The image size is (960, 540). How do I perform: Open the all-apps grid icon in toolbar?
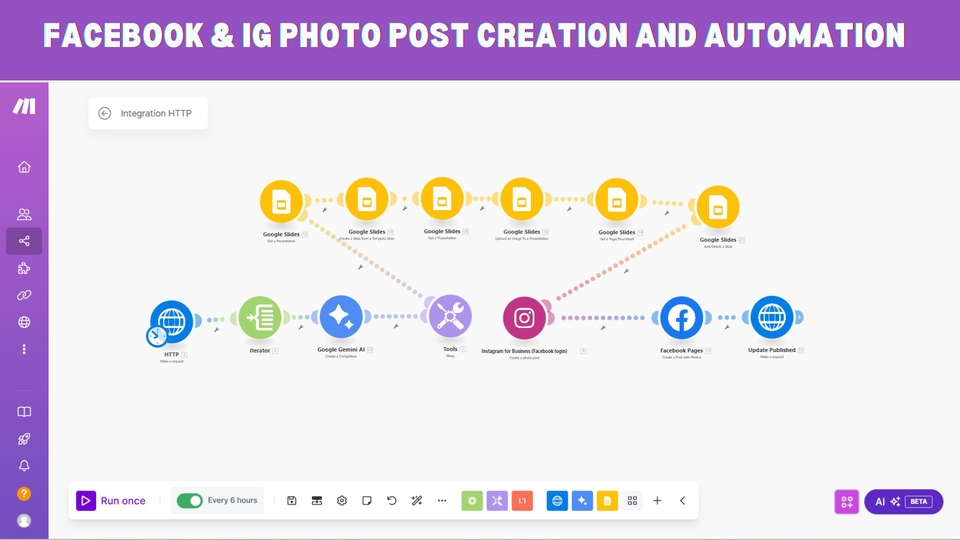632,500
